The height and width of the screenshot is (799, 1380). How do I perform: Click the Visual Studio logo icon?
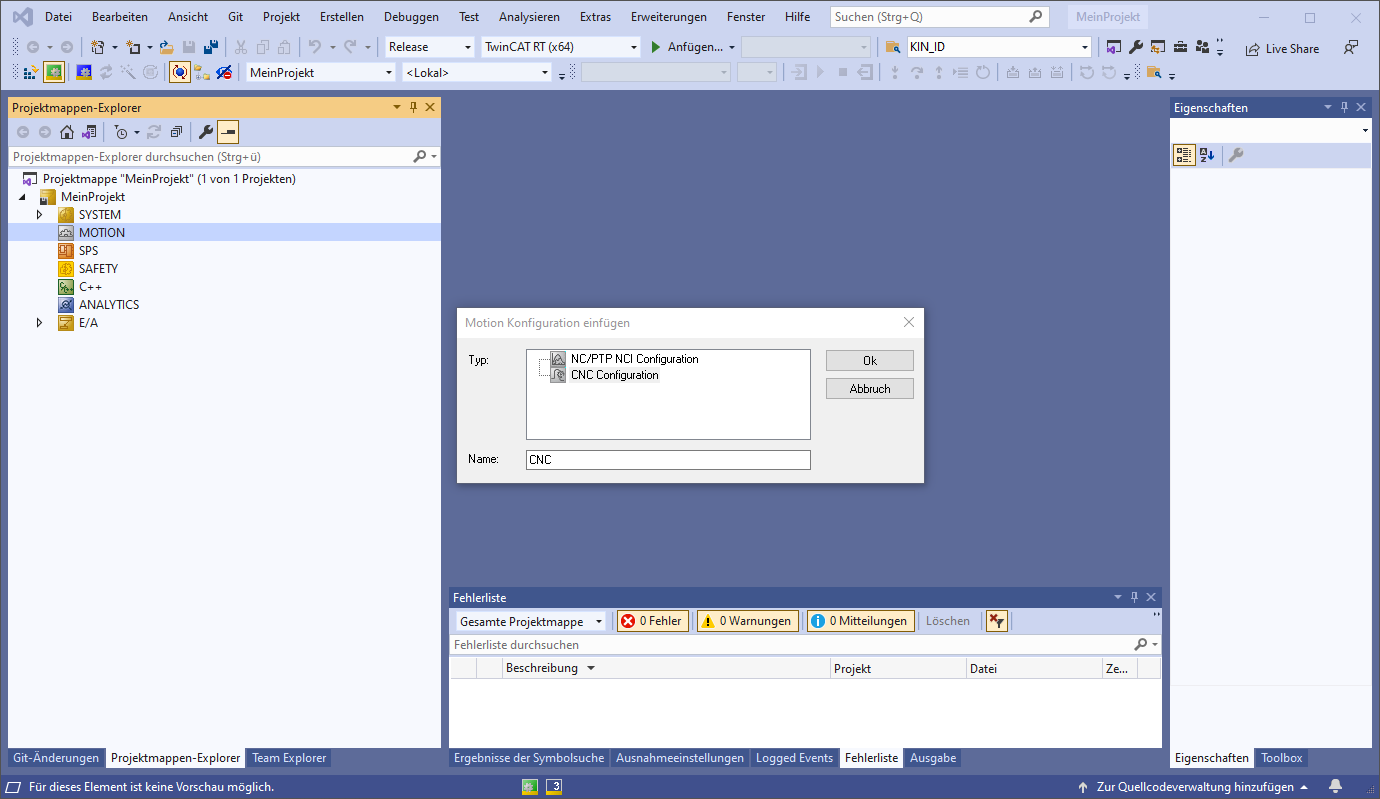point(22,16)
